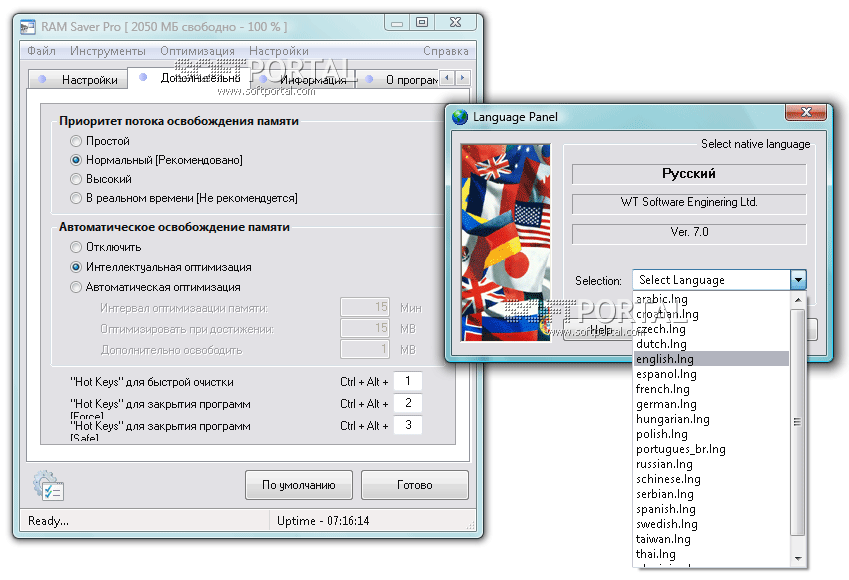Click the Ready... status text
Viewport: 849px width, 580px height.
(49, 521)
